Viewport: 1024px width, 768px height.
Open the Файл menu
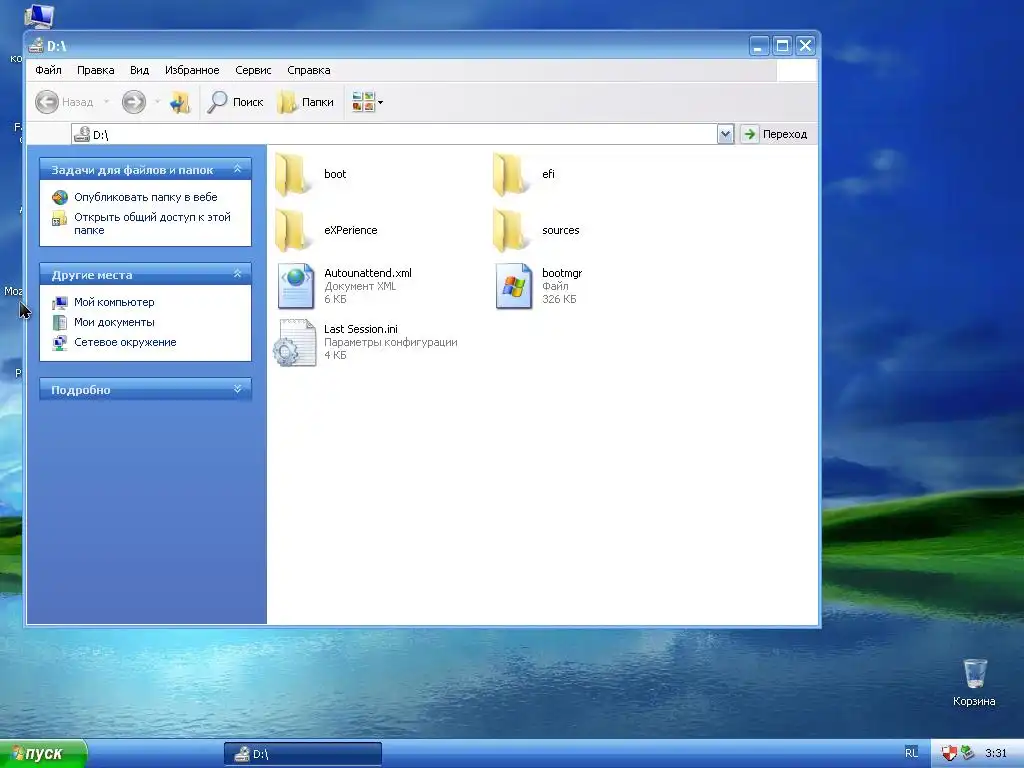[x=48, y=70]
